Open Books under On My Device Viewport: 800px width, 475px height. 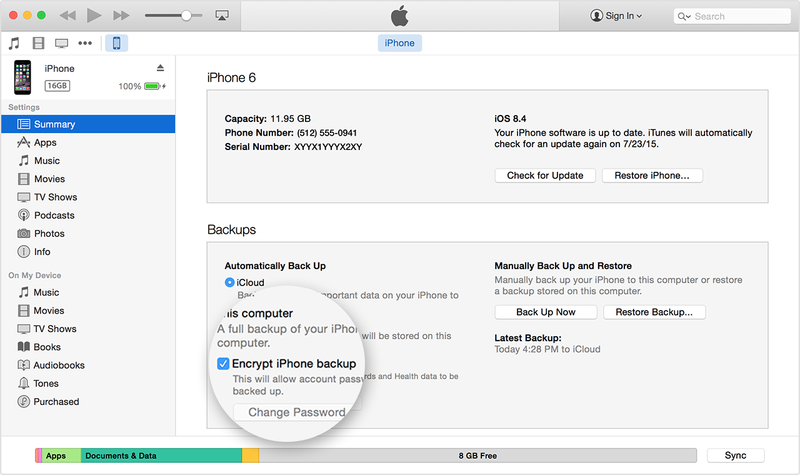[x=88, y=347]
